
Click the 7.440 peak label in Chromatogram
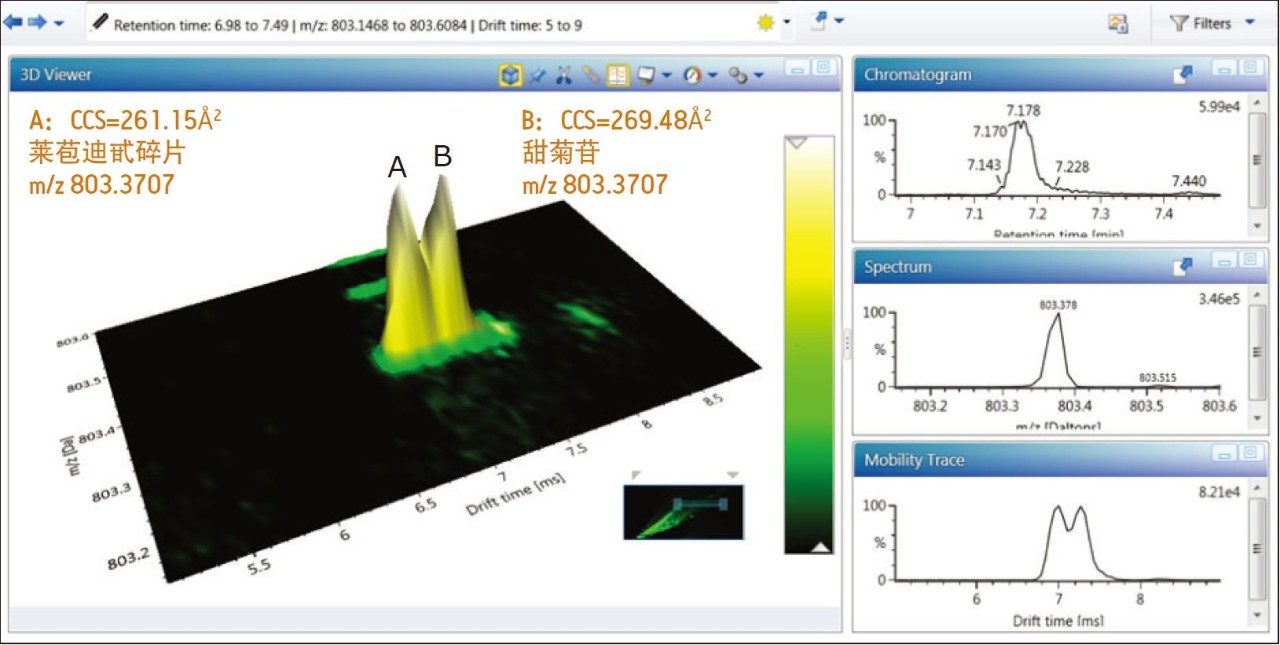point(1190,181)
